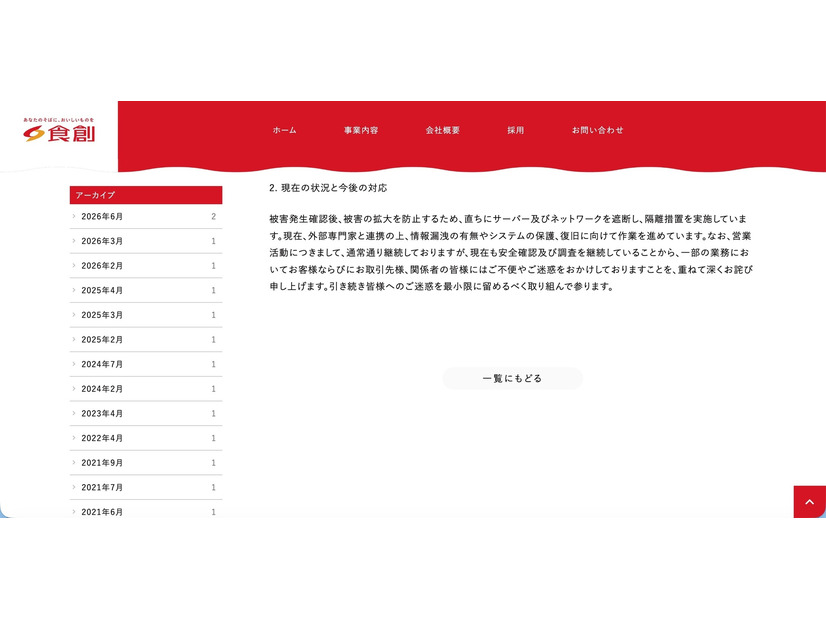Open the 2021年6月 archive link

(x=146, y=510)
